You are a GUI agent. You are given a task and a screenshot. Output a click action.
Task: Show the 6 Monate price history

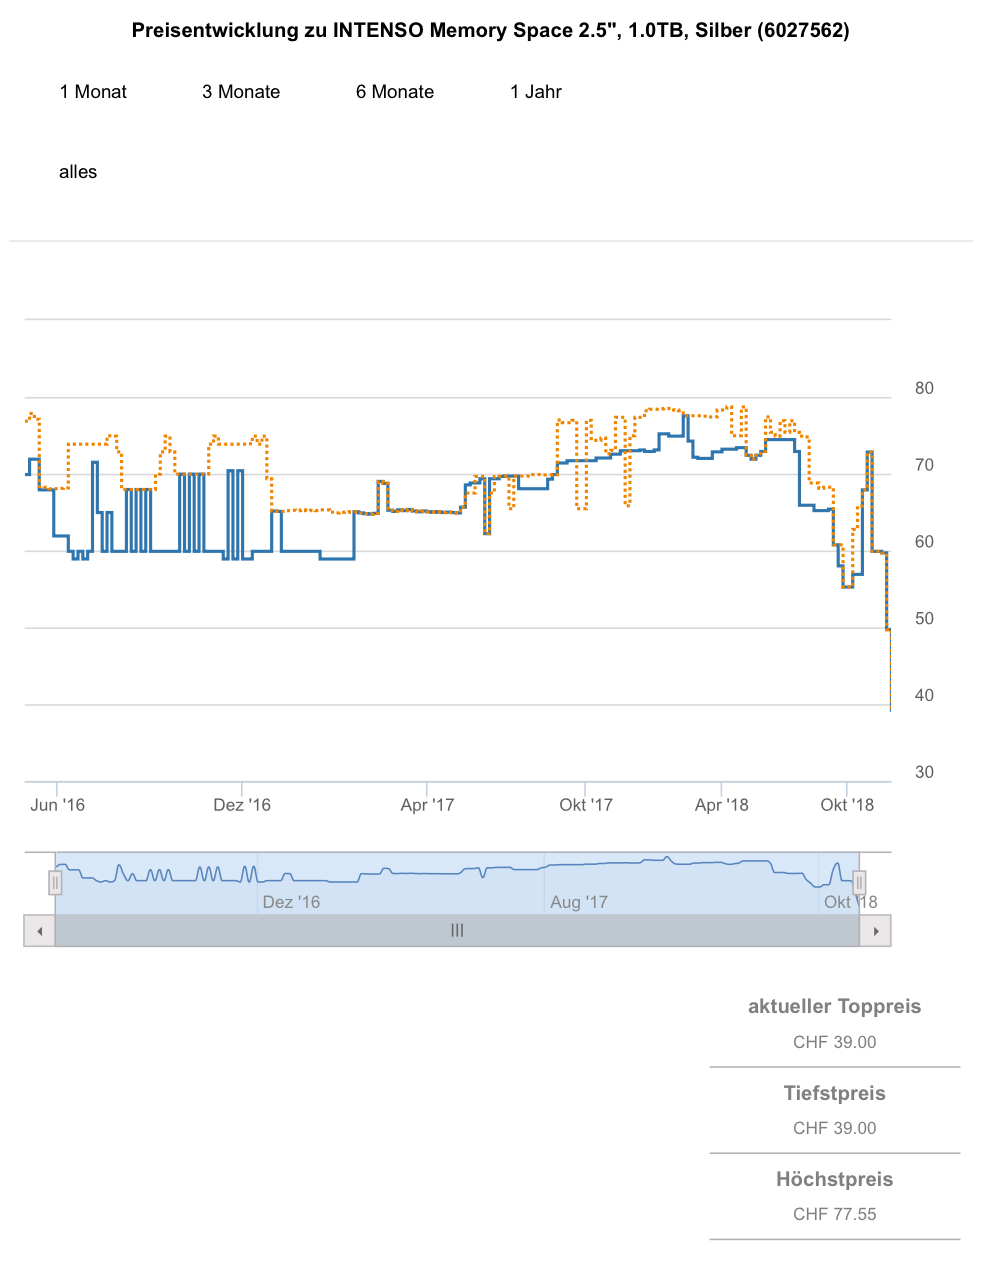point(395,92)
